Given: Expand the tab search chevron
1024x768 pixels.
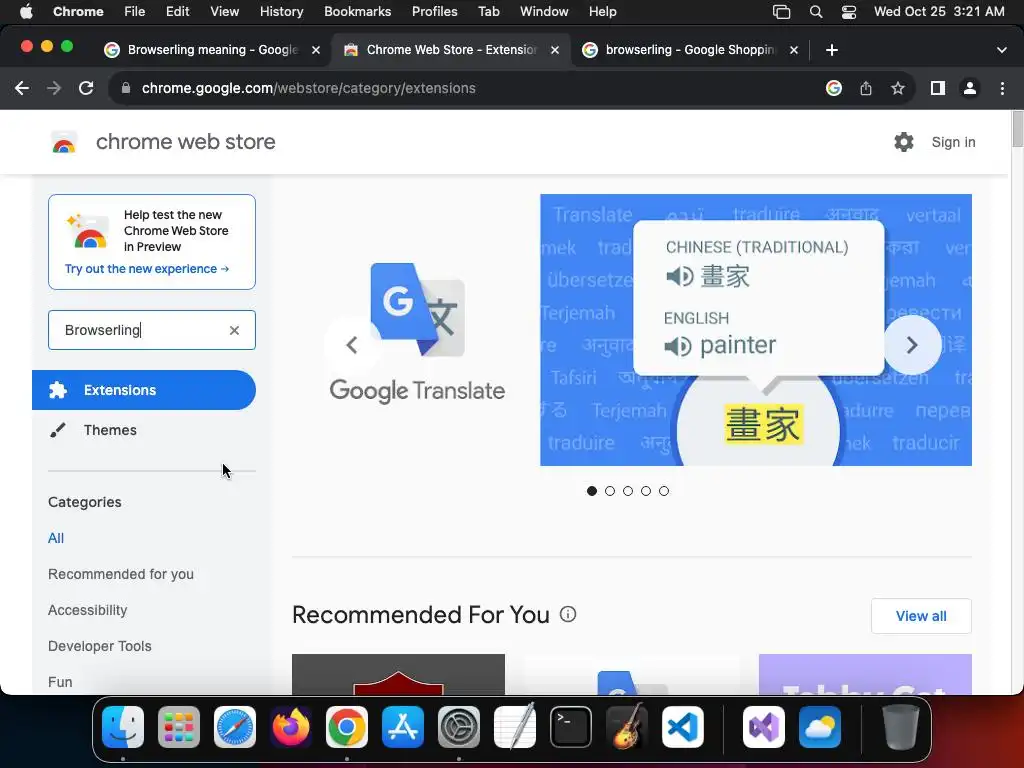Looking at the screenshot, I should click(x=1002, y=50).
